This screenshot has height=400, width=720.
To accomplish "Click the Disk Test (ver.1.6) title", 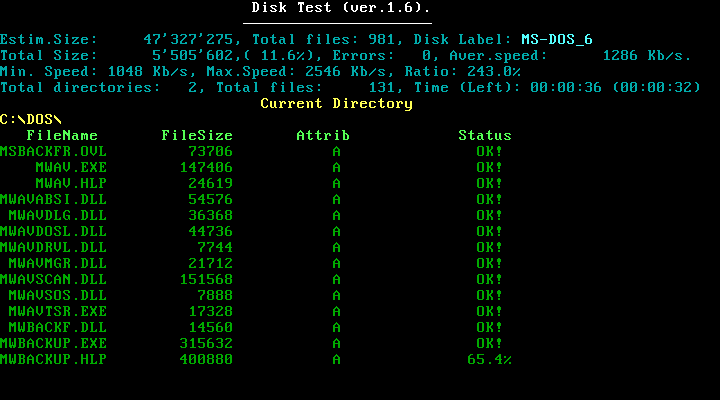I will [x=337, y=8].
